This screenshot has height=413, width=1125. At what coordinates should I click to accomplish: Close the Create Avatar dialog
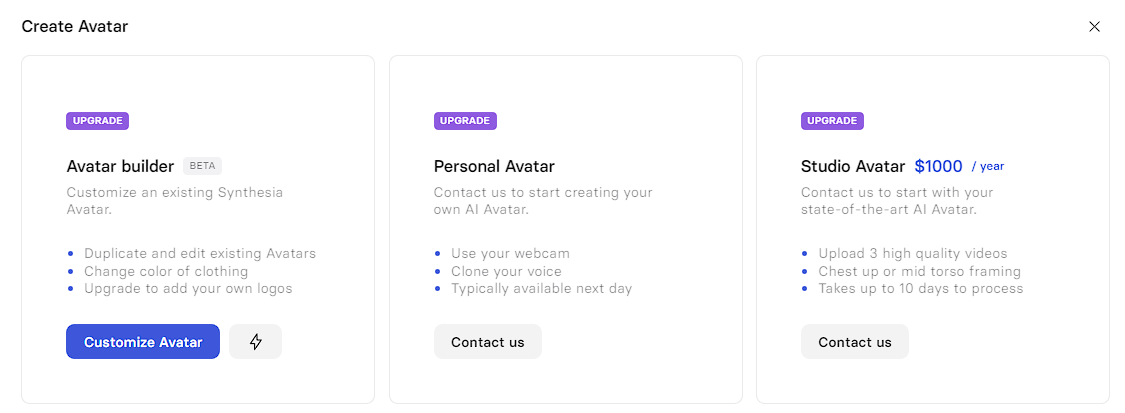[1094, 27]
